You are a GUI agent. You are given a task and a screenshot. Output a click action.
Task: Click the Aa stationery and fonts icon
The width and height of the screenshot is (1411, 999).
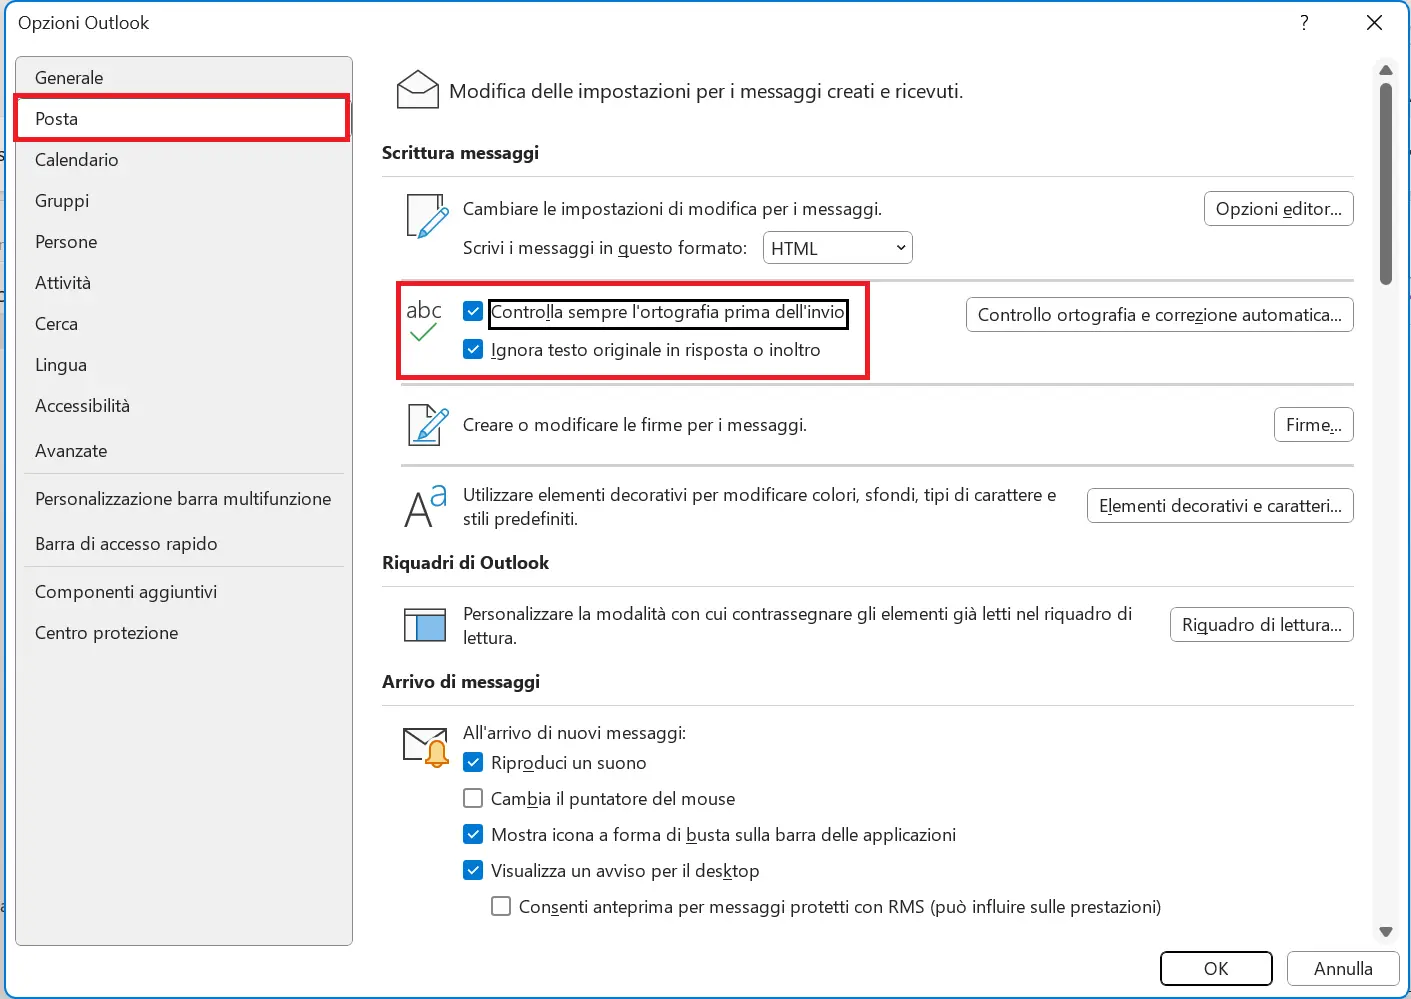click(425, 506)
